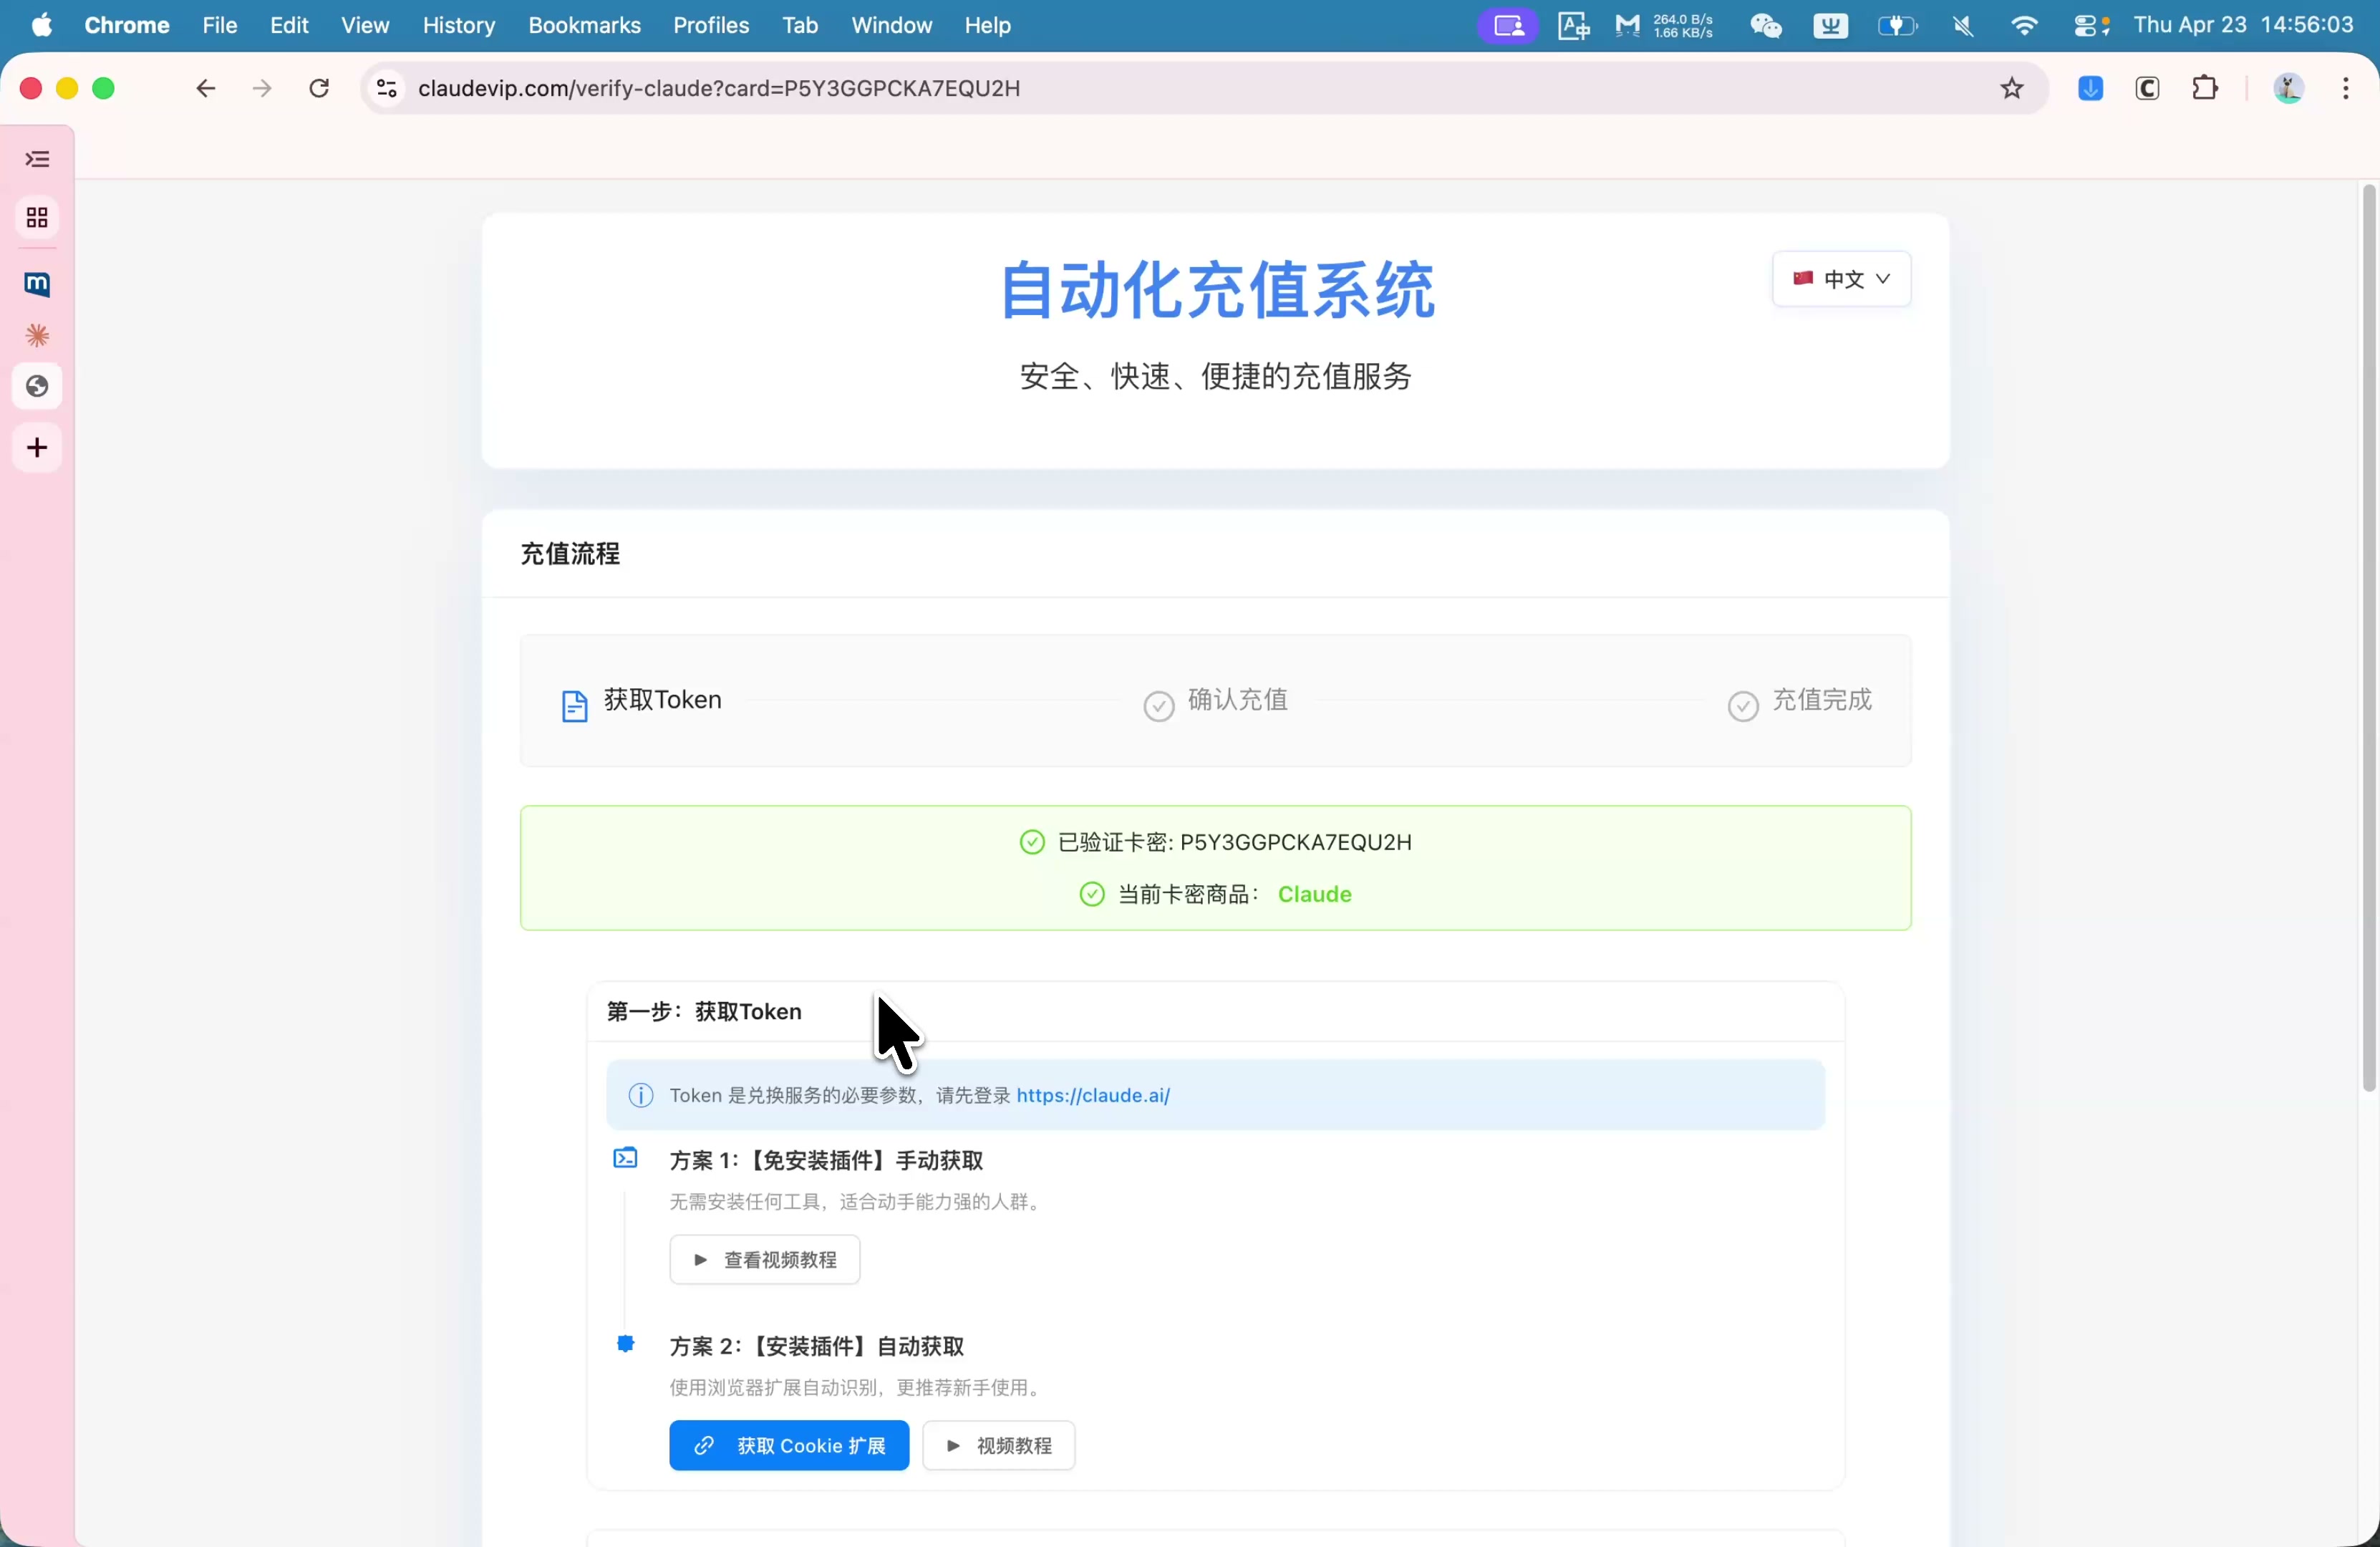Switch to the blue M pinned tab
Screen dimensions: 2380x1547
point(37,284)
